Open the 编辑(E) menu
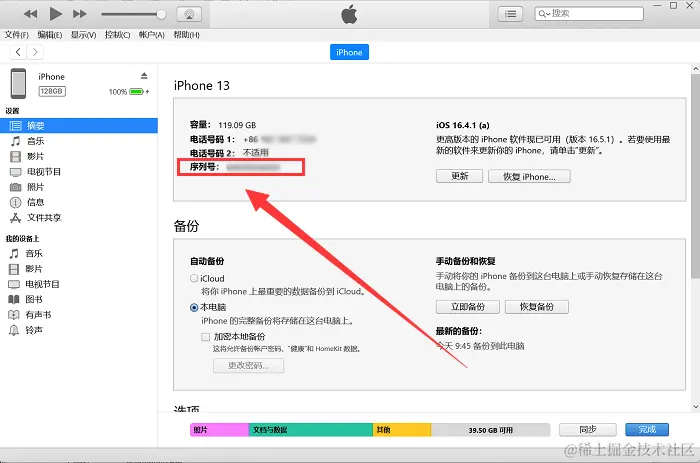Viewport: 700px width, 463px height. (x=50, y=35)
